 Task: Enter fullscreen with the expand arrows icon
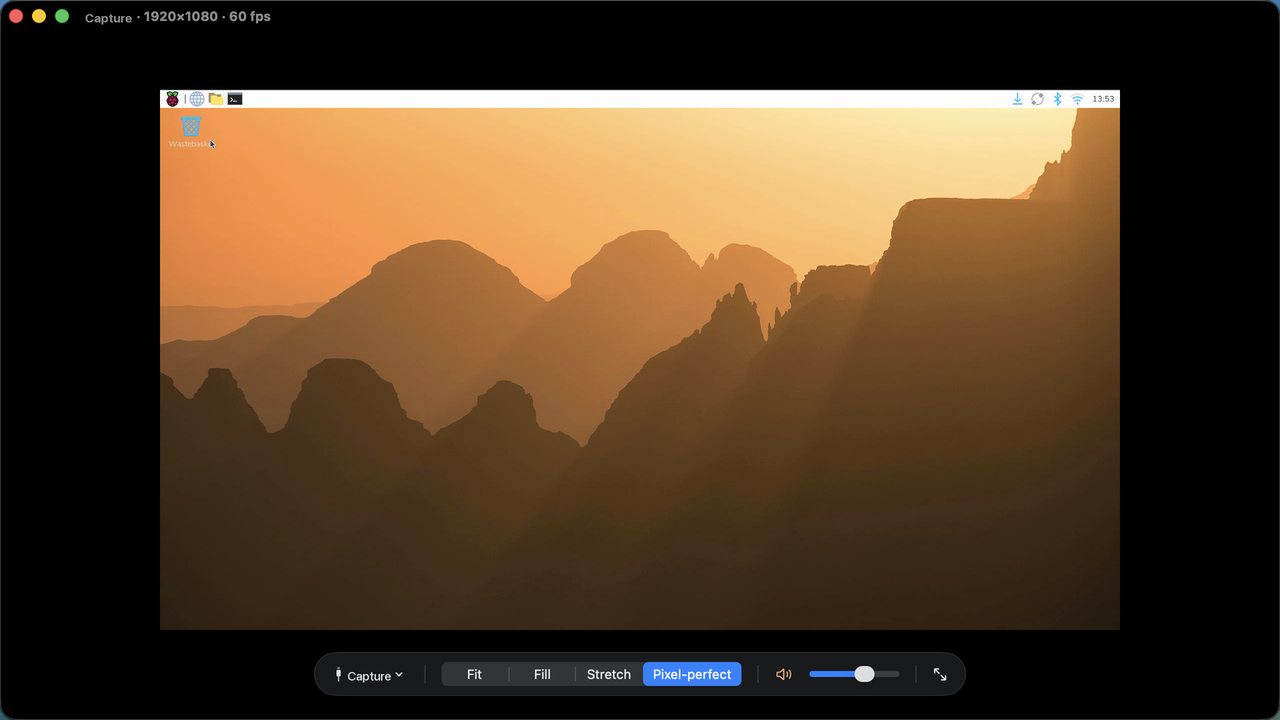click(x=940, y=674)
